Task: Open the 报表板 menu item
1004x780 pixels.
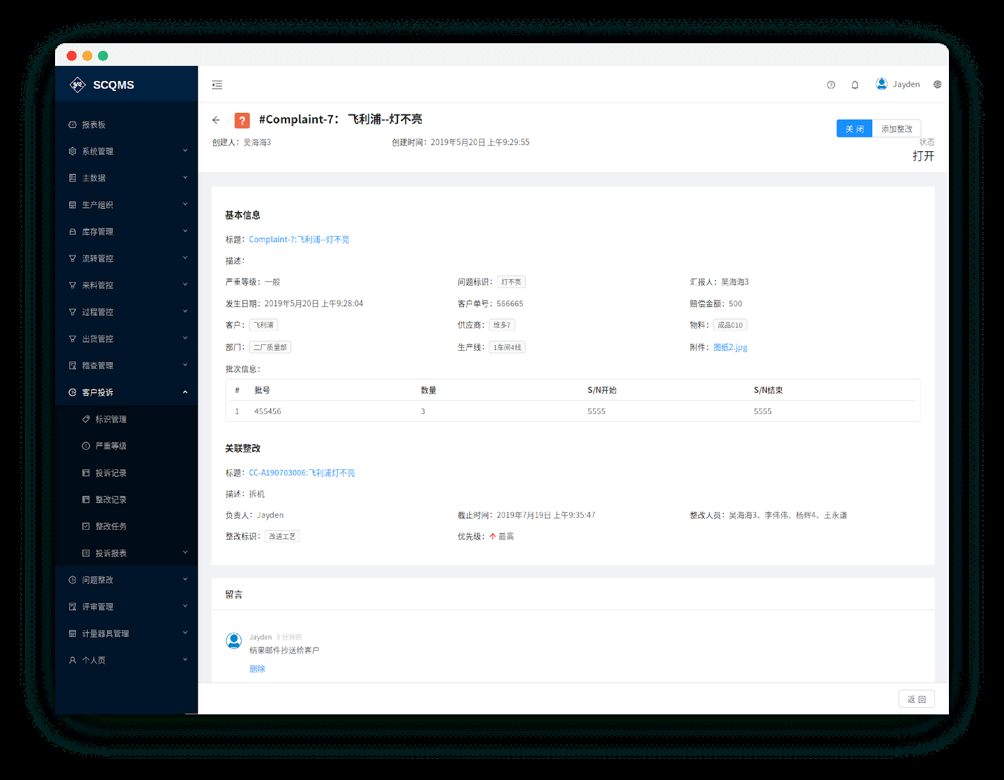Action: [x=126, y=125]
